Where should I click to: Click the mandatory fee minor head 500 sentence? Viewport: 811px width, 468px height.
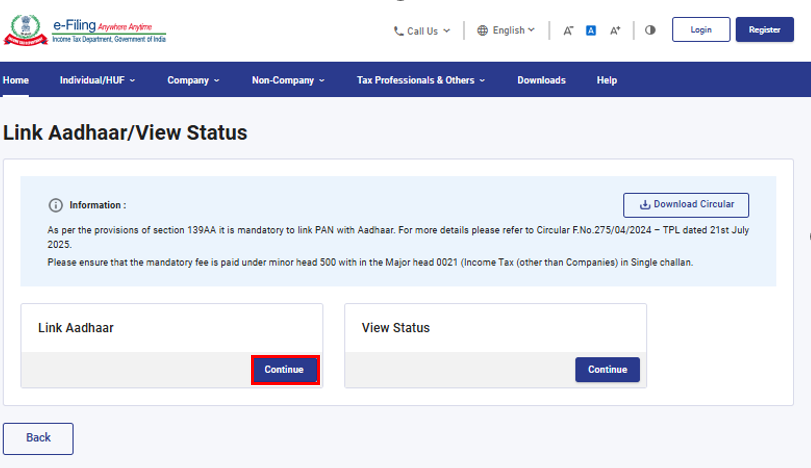pyautogui.click(x=370, y=263)
